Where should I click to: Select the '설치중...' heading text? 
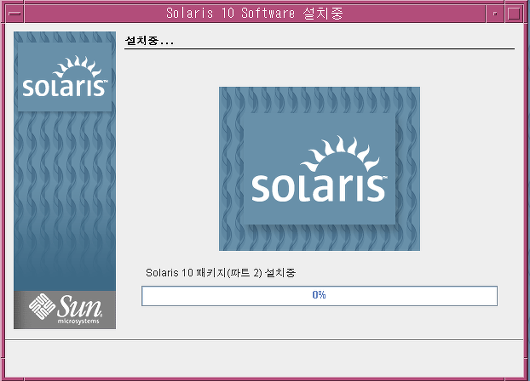tap(149, 41)
